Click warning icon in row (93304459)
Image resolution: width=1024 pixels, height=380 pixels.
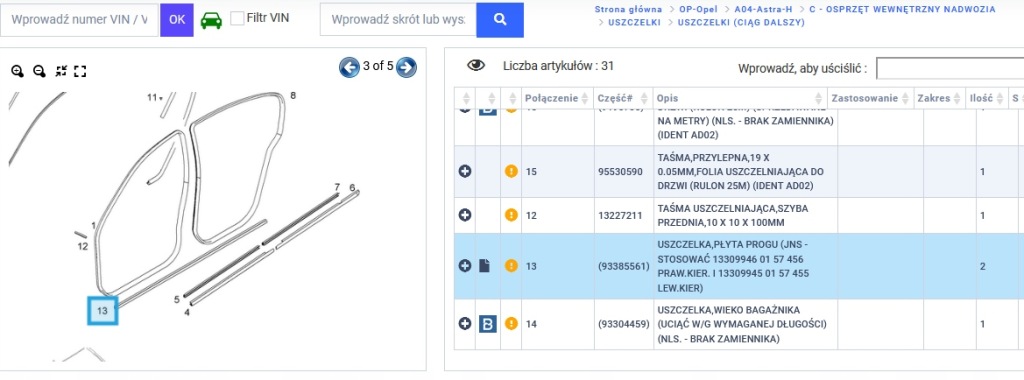tap(511, 323)
